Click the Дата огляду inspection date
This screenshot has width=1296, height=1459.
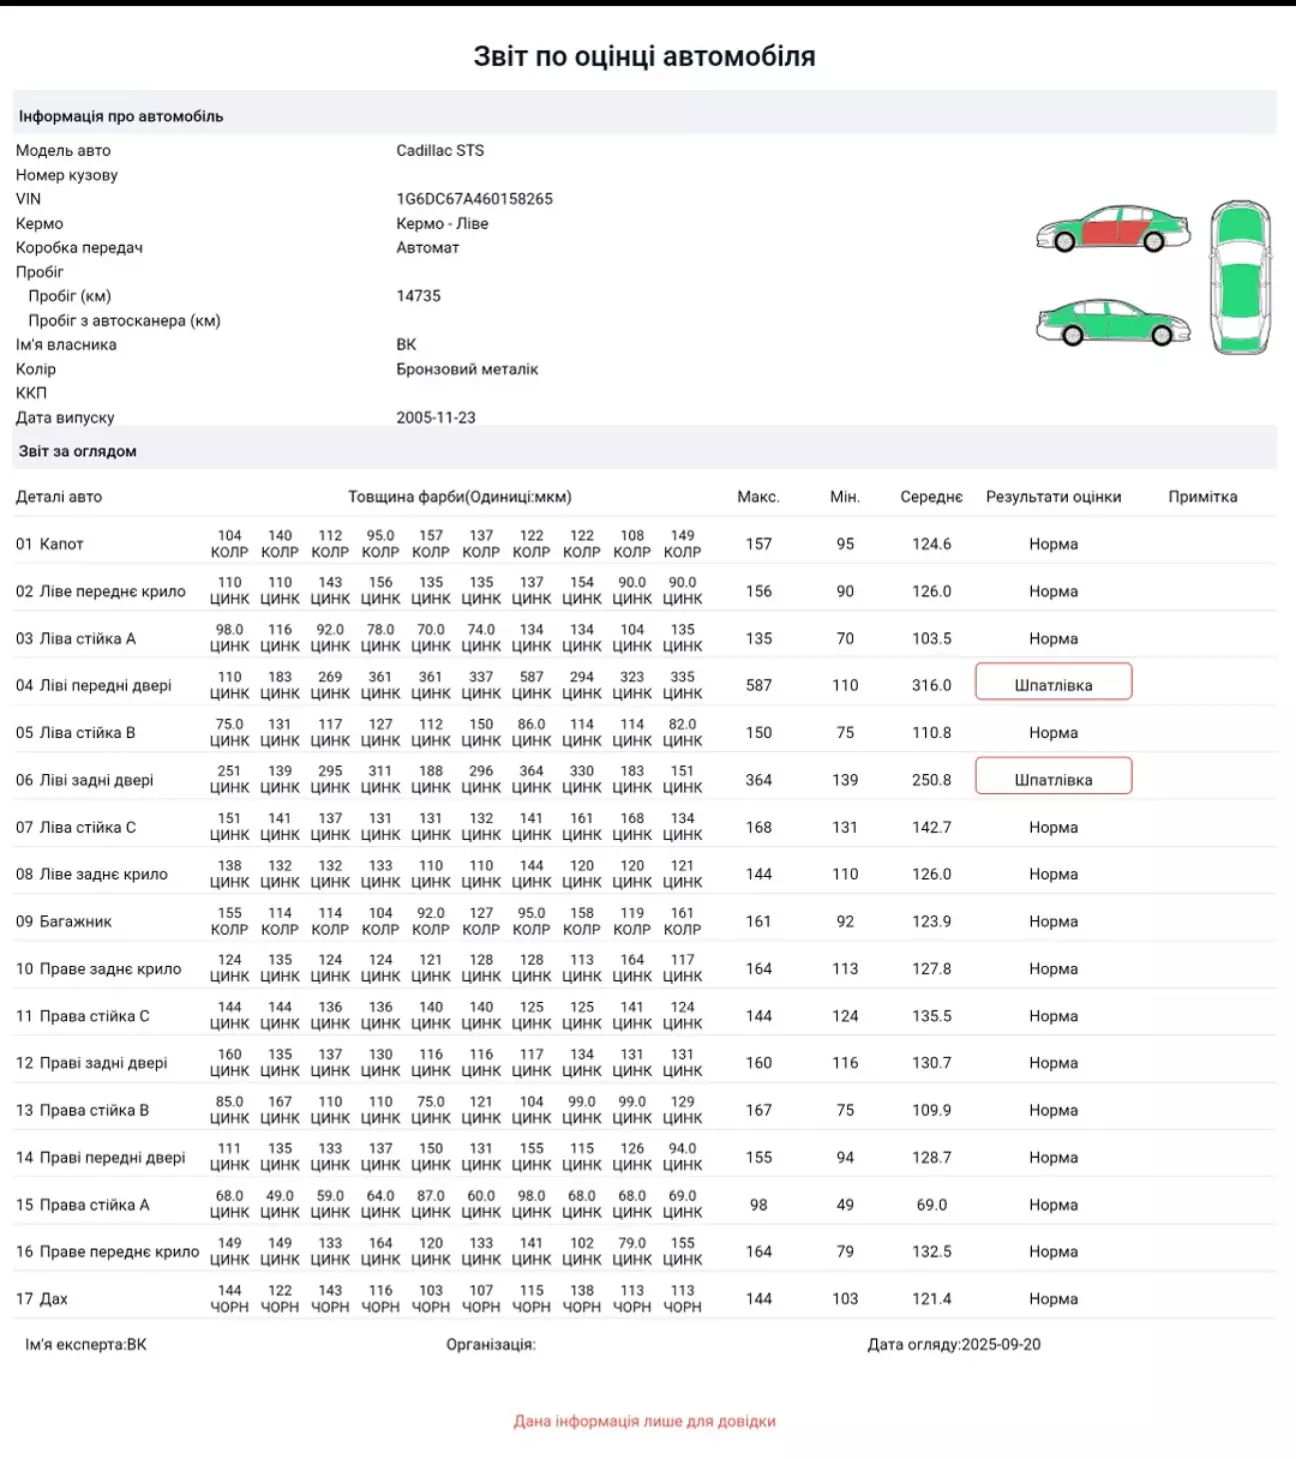pos(953,1345)
